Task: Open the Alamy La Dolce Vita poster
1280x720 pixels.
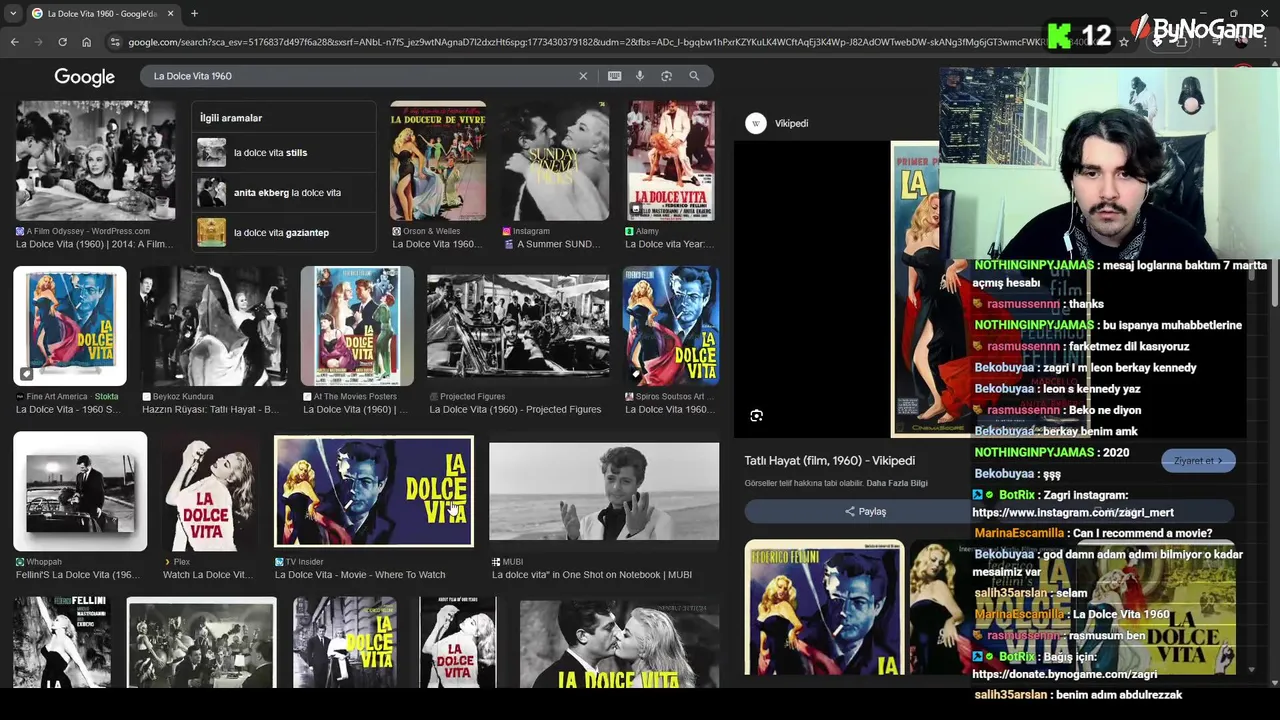Action: pos(670,160)
